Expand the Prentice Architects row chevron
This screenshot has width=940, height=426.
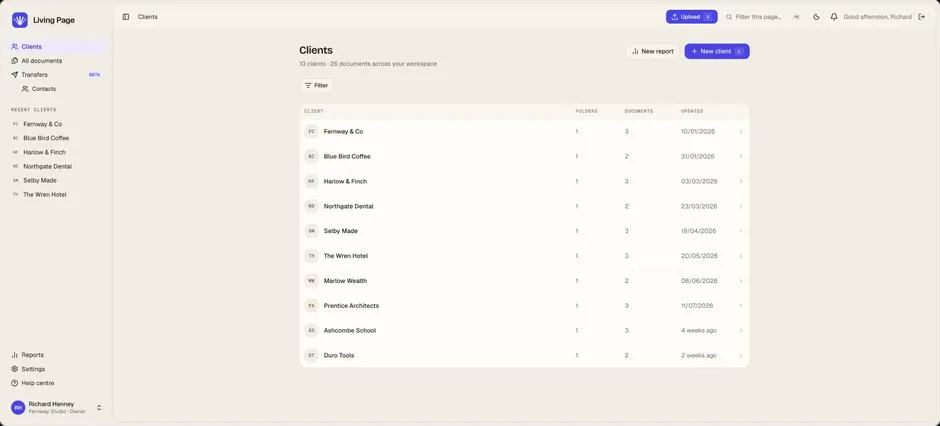(740, 306)
